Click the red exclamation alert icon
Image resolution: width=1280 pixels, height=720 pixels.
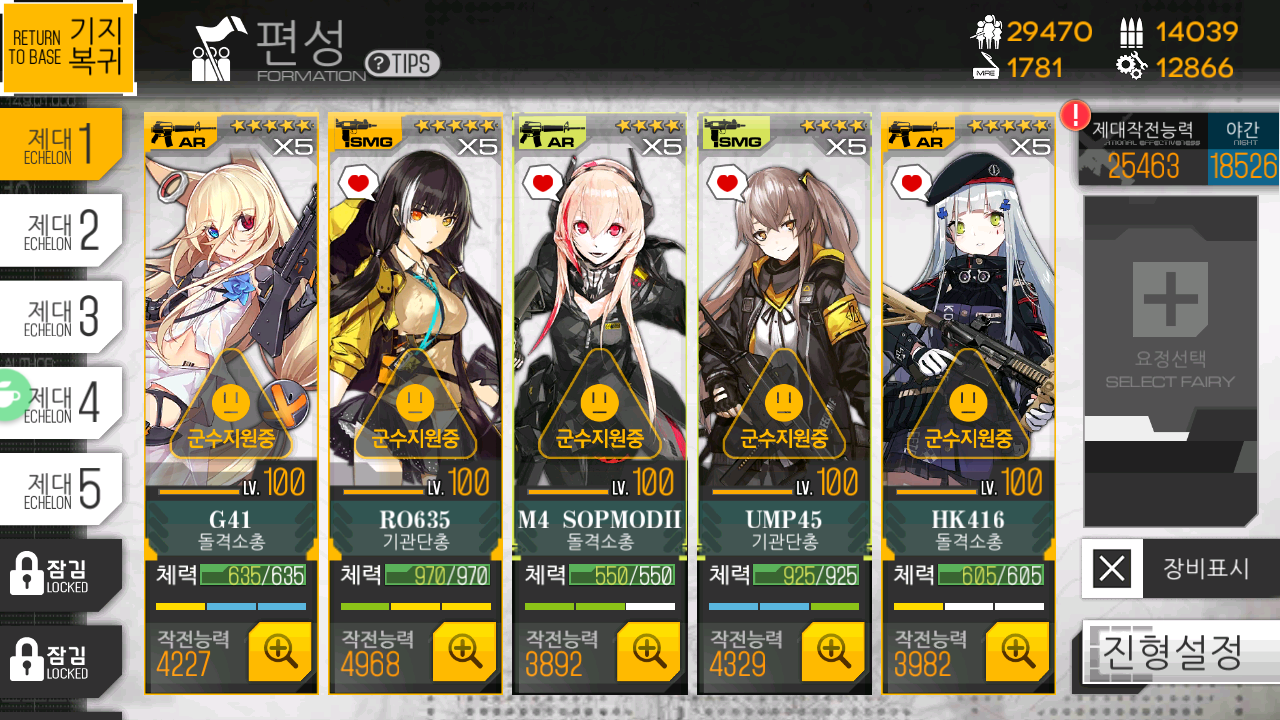pyautogui.click(x=1075, y=115)
